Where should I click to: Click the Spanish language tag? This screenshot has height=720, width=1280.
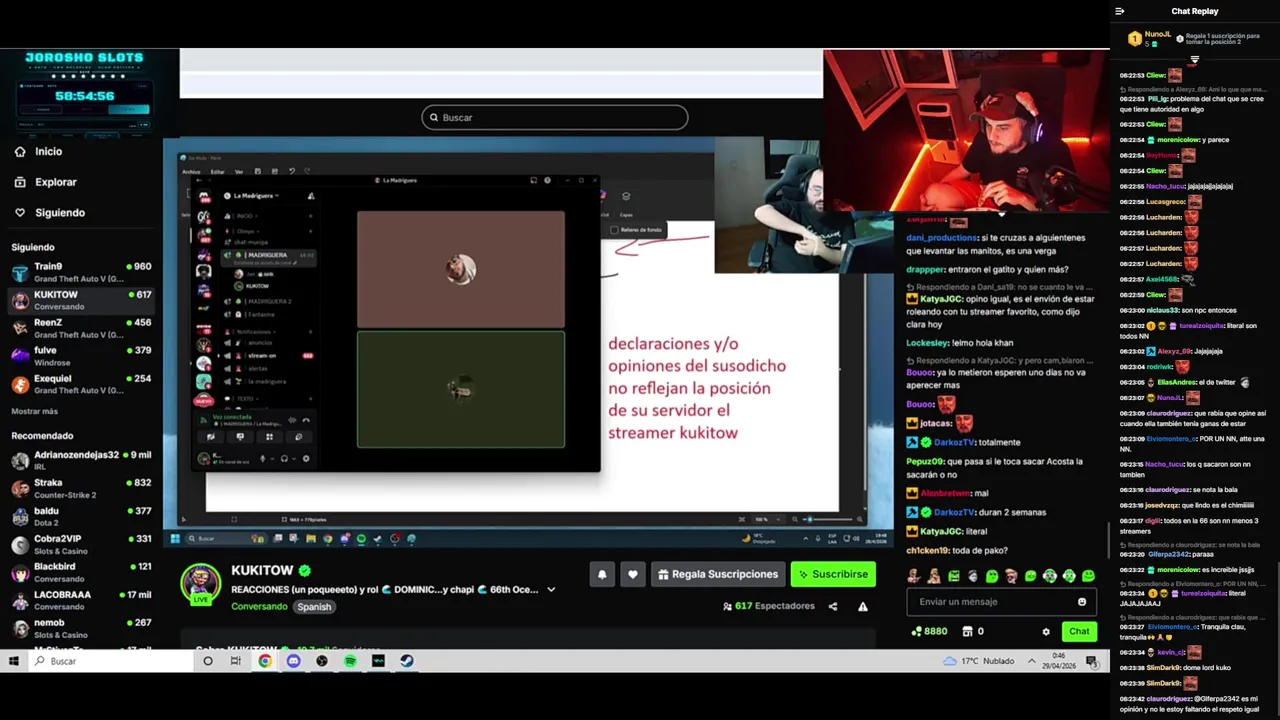tap(314, 607)
